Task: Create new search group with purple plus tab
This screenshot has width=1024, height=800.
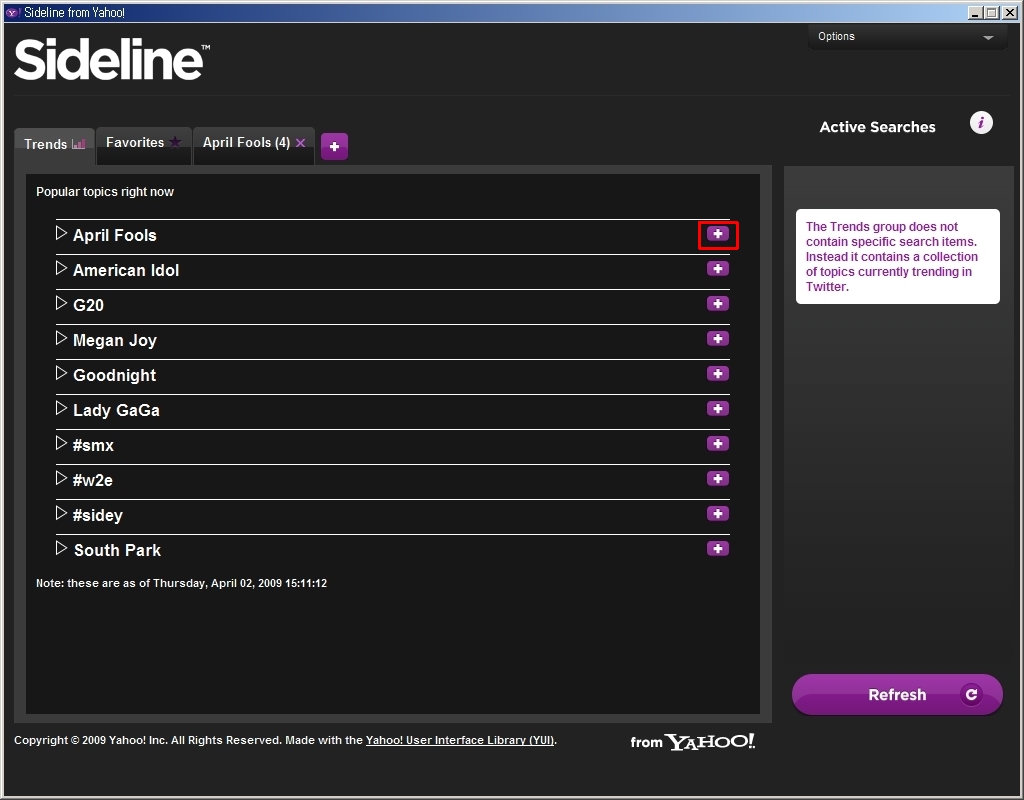Action: [x=334, y=147]
